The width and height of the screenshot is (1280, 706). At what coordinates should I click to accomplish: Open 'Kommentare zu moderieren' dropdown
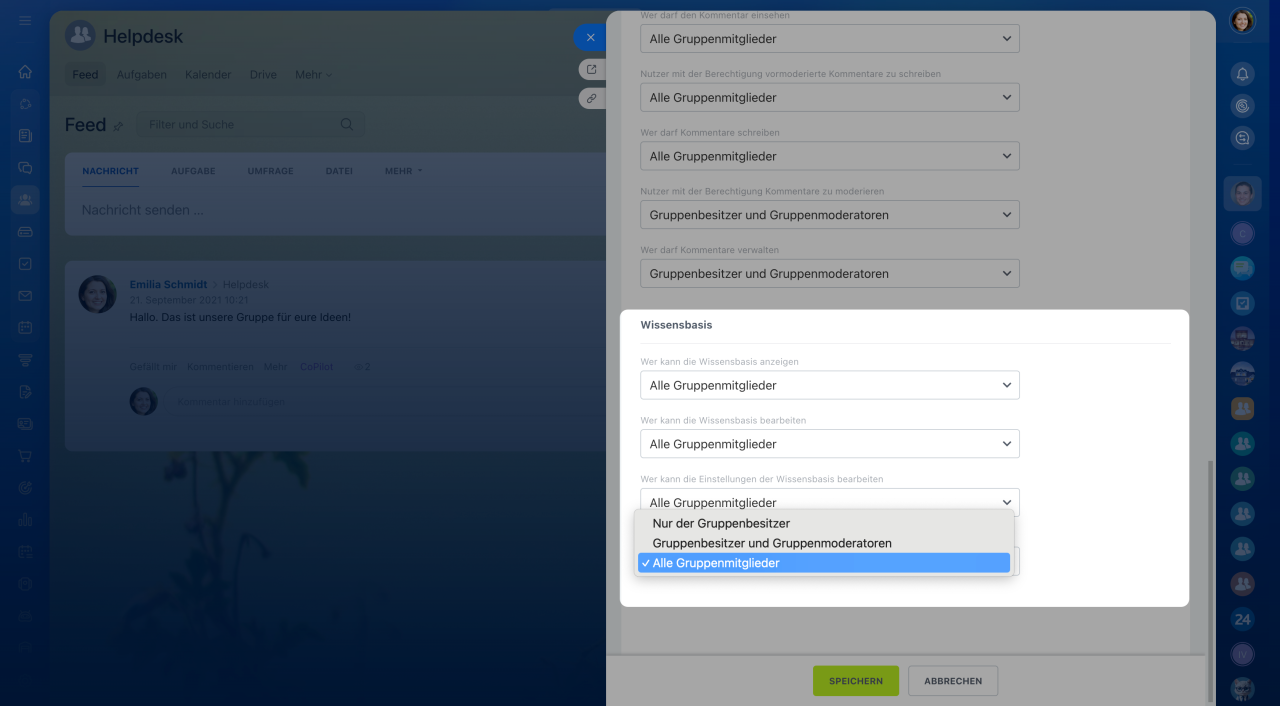pyautogui.click(x=830, y=215)
